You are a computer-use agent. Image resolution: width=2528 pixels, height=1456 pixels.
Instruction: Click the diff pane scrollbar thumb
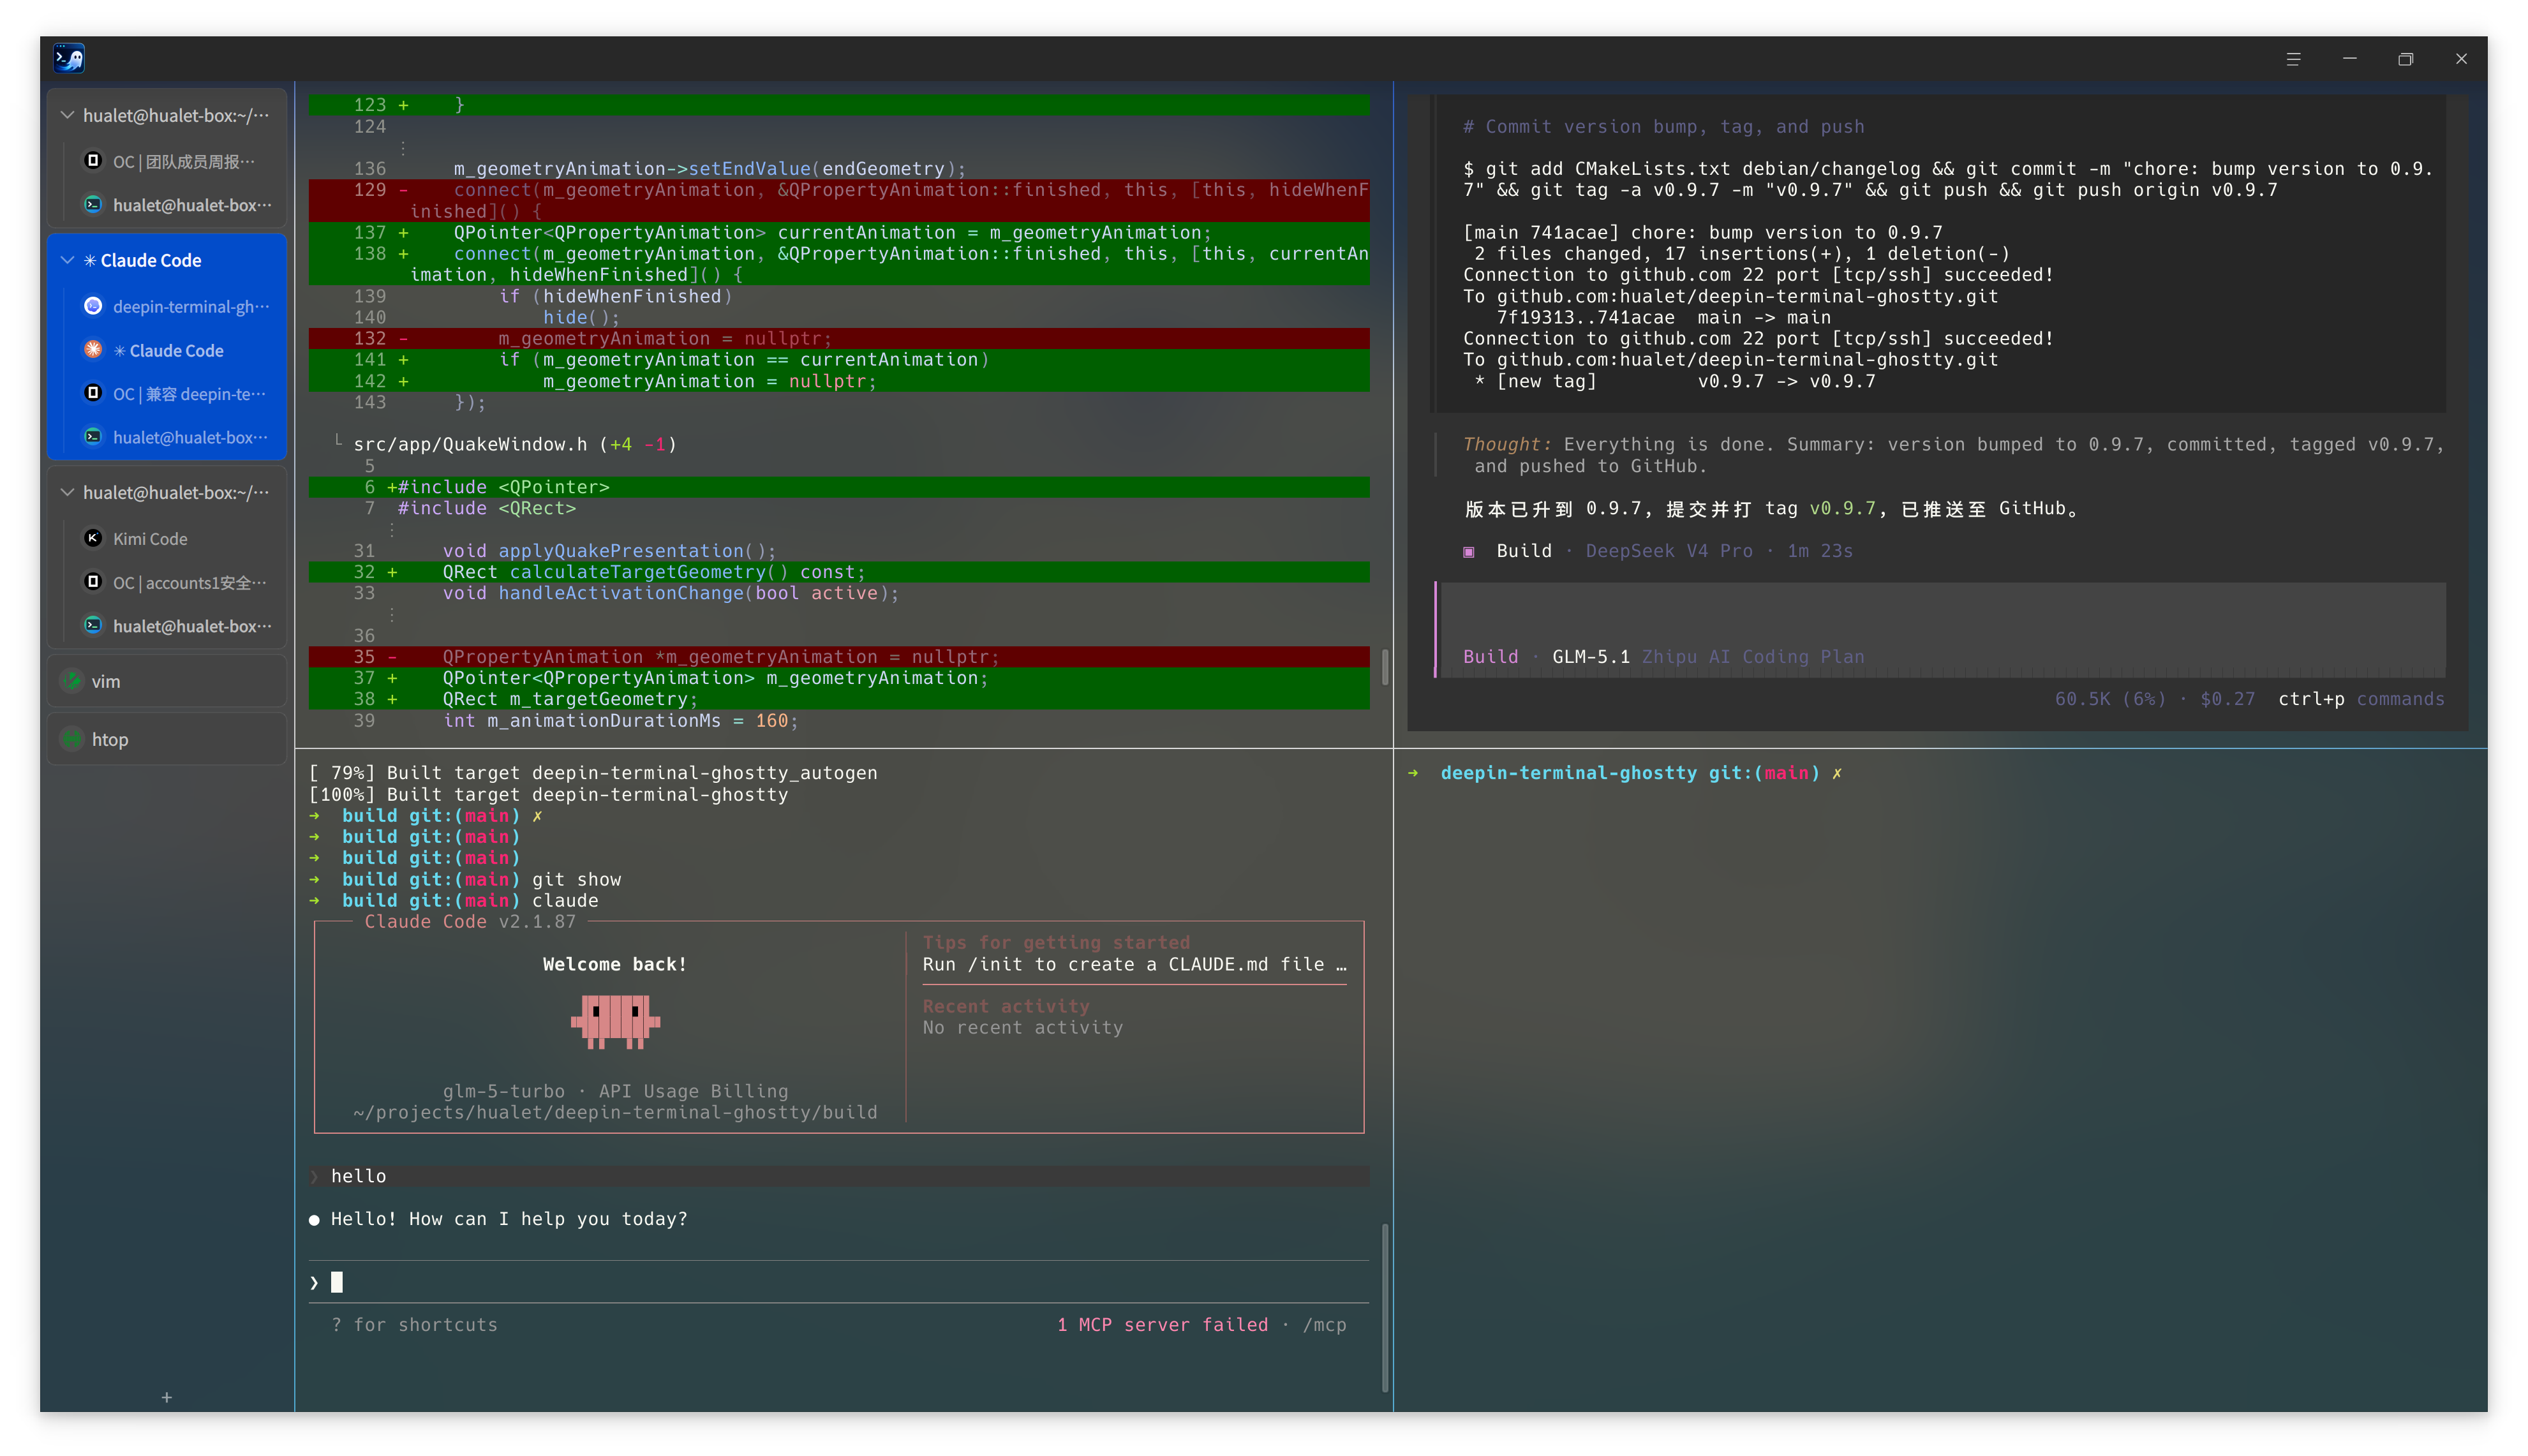tap(1385, 667)
